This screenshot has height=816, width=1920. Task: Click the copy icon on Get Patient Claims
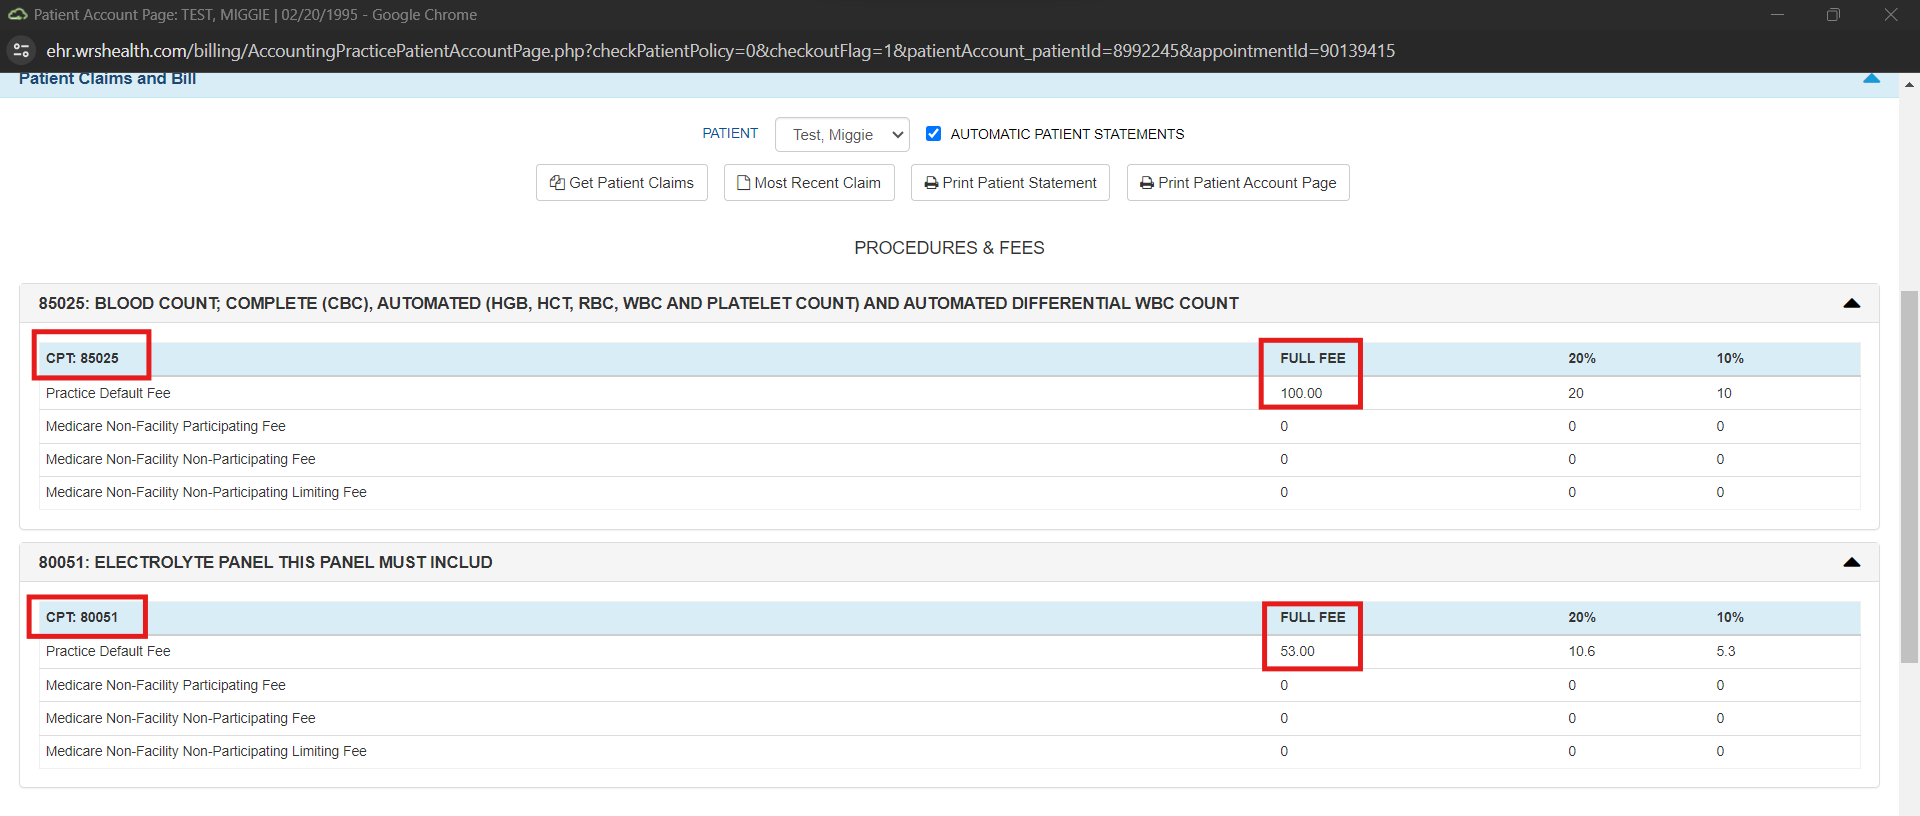[557, 183]
